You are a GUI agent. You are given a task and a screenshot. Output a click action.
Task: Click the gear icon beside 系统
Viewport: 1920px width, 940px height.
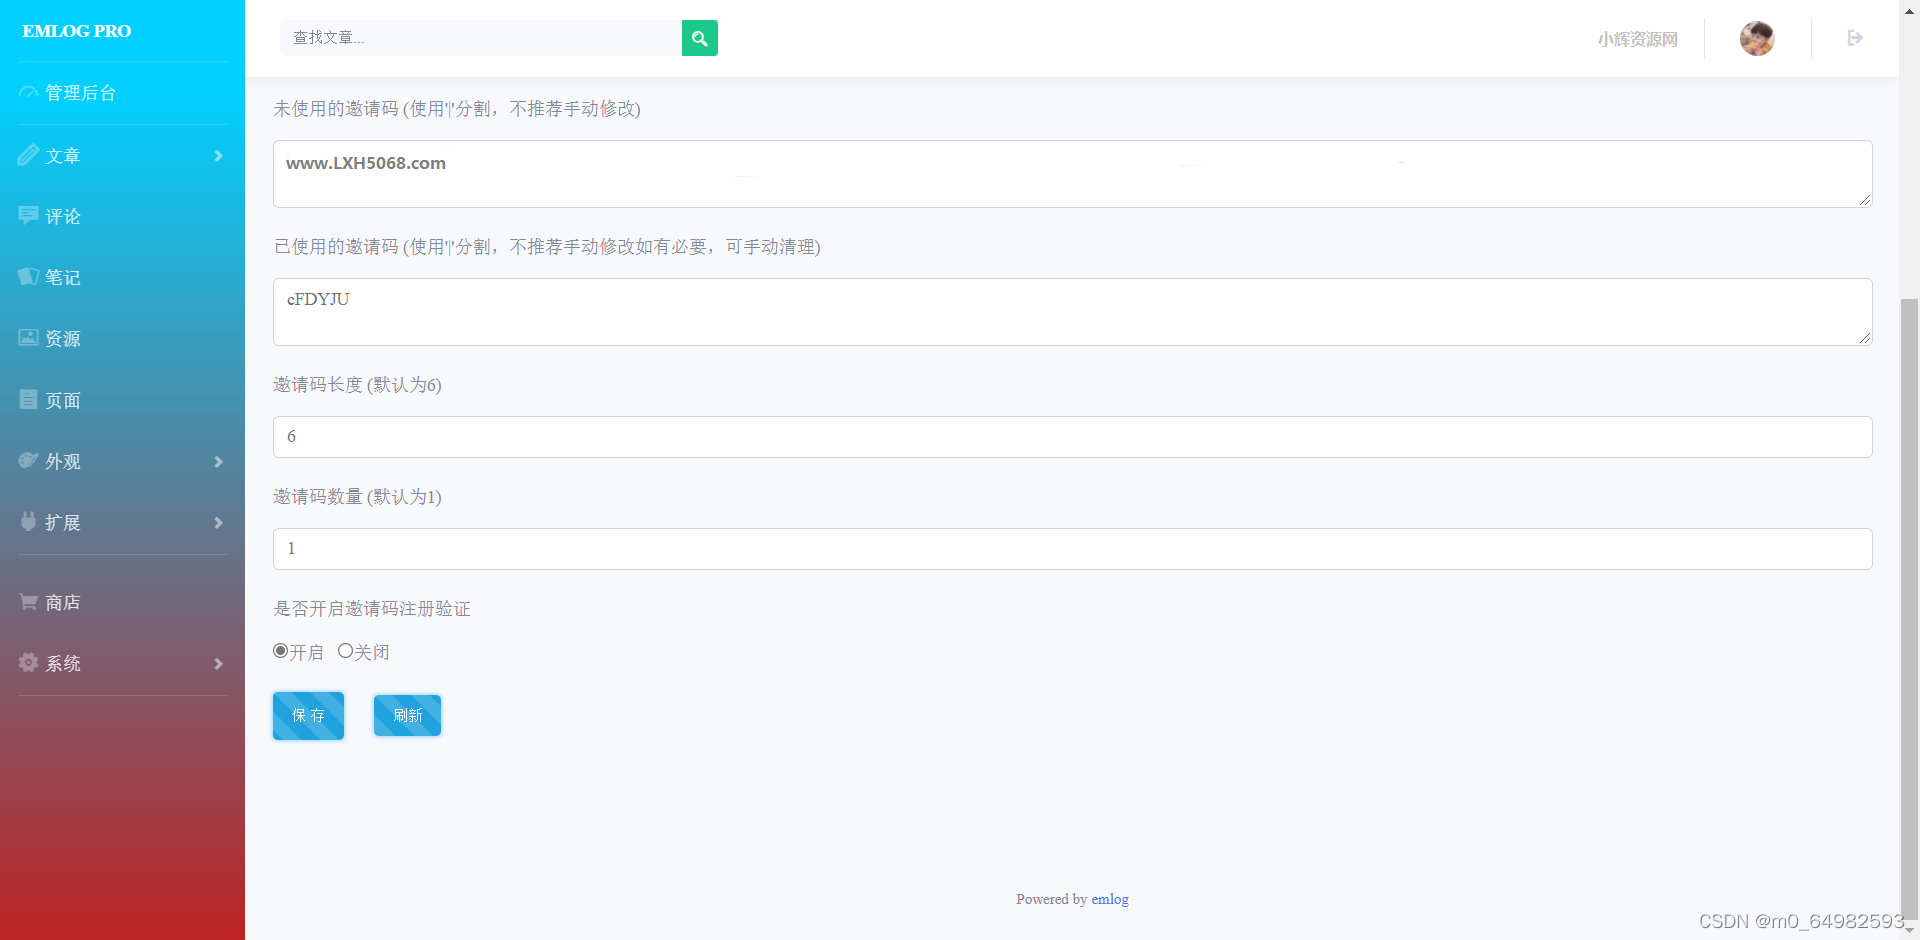pyautogui.click(x=28, y=662)
